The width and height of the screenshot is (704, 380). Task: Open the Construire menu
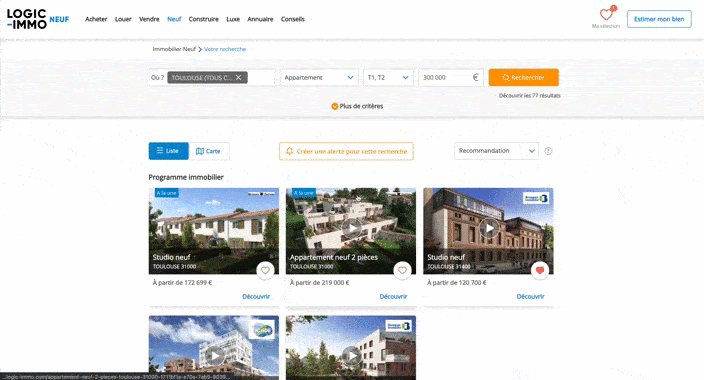point(203,19)
